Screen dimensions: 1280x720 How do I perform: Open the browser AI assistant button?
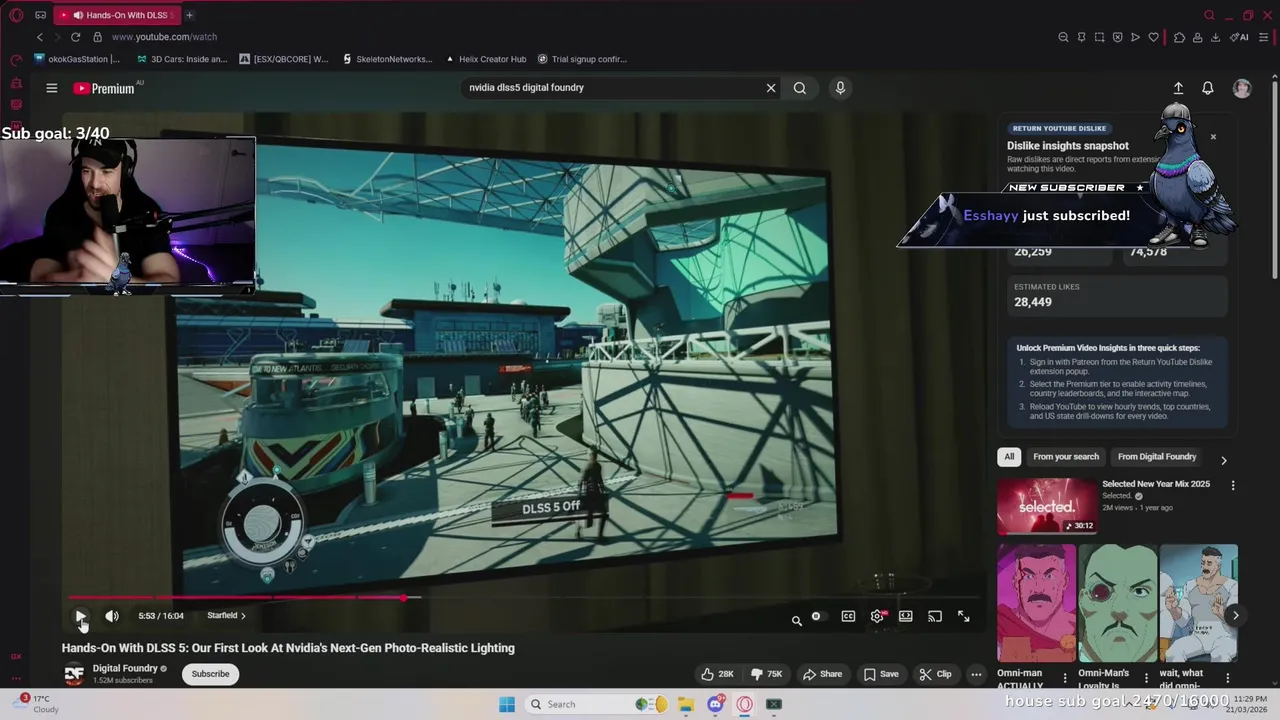pyautogui.click(x=1240, y=37)
